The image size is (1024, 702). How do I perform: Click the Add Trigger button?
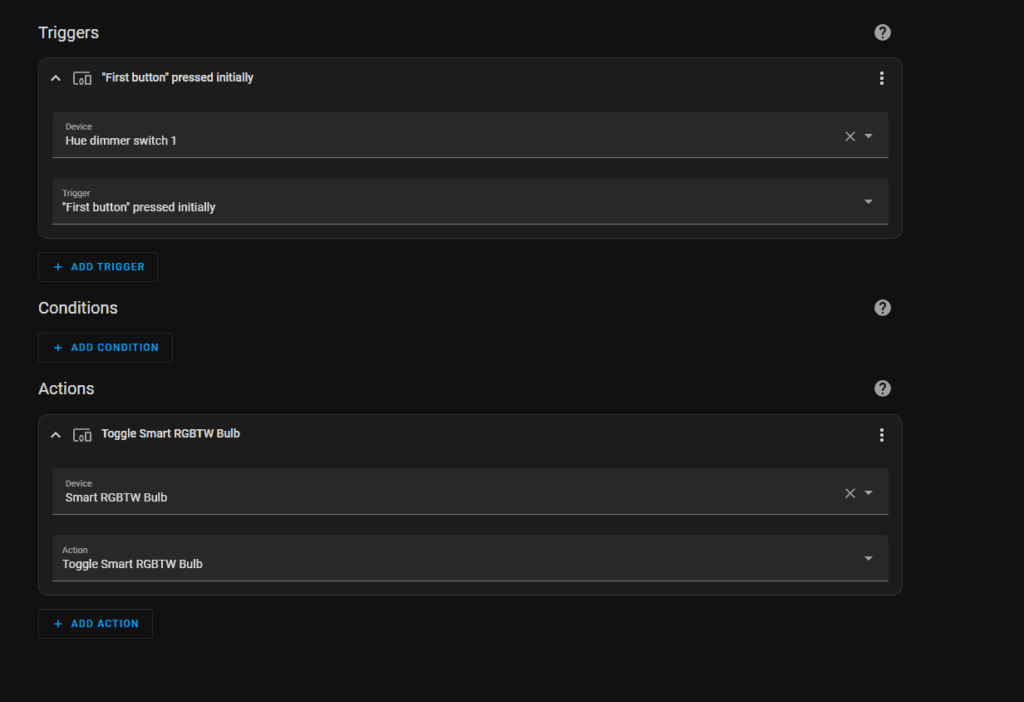click(98, 267)
